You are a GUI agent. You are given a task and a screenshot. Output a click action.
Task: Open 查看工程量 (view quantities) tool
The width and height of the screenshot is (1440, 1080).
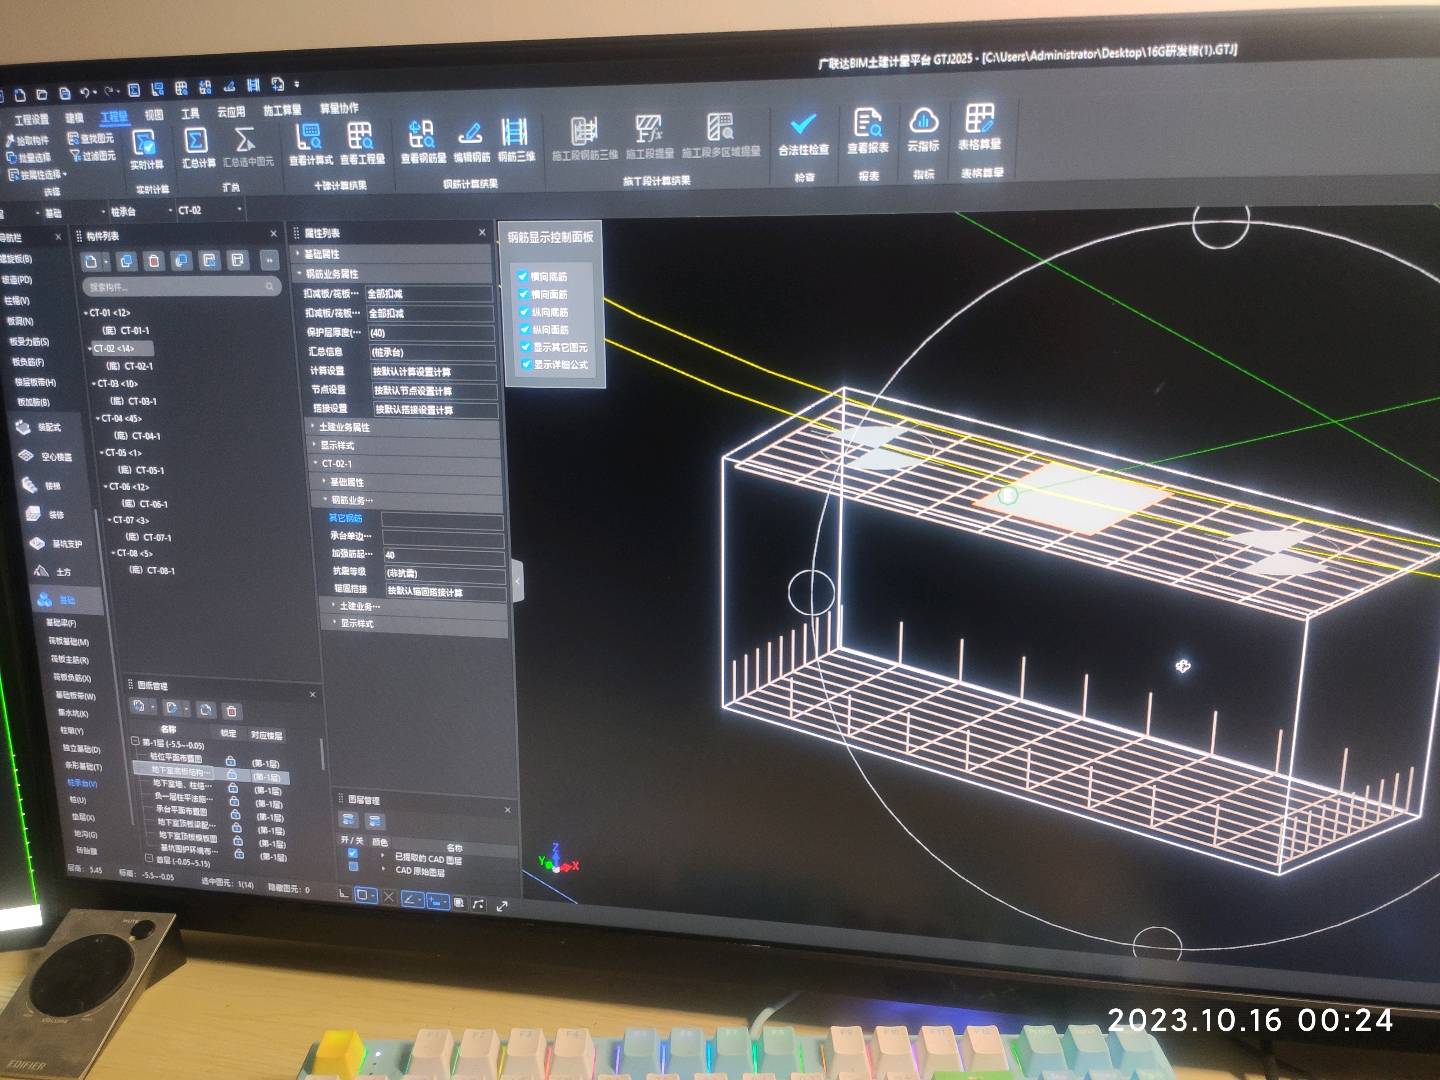362,143
